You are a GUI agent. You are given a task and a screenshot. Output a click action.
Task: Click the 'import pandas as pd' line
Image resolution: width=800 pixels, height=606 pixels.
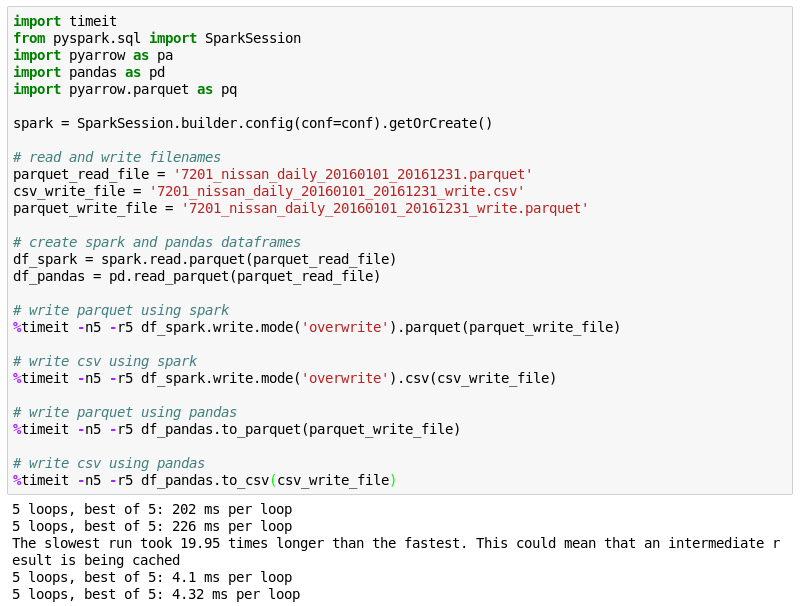(89, 72)
